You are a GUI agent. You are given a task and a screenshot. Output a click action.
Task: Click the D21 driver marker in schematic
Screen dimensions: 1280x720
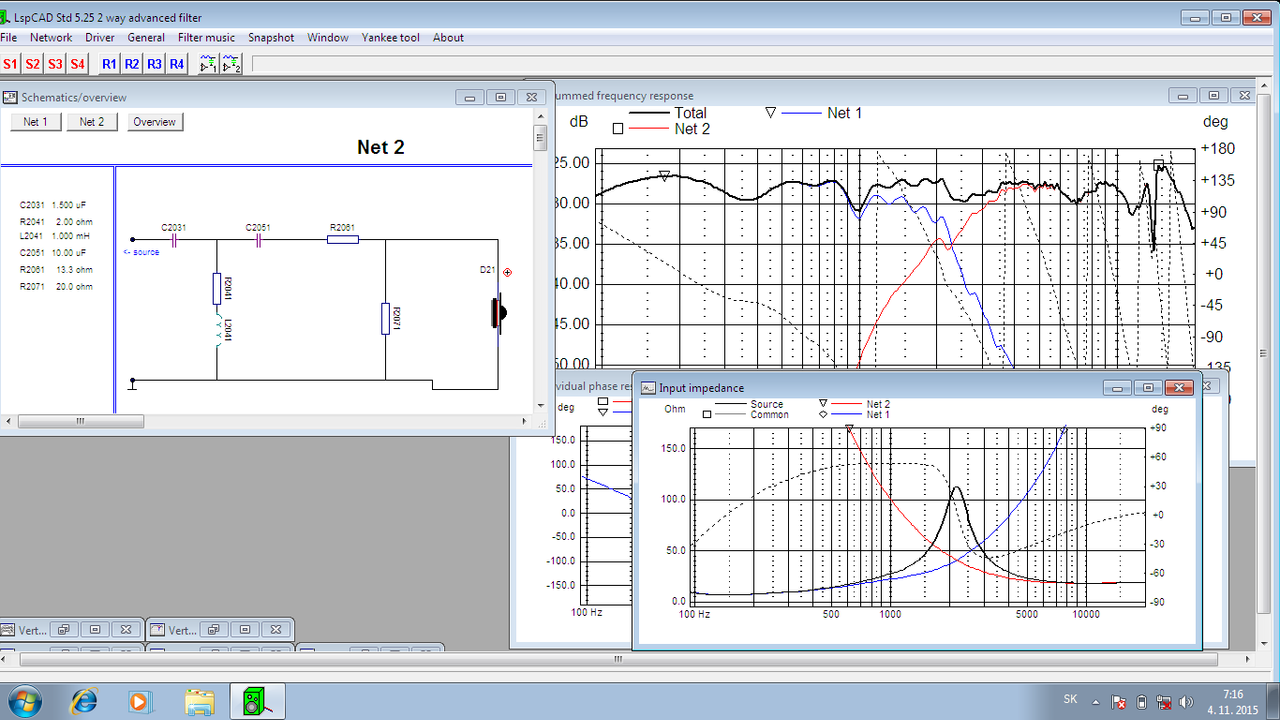pyautogui.click(x=507, y=272)
